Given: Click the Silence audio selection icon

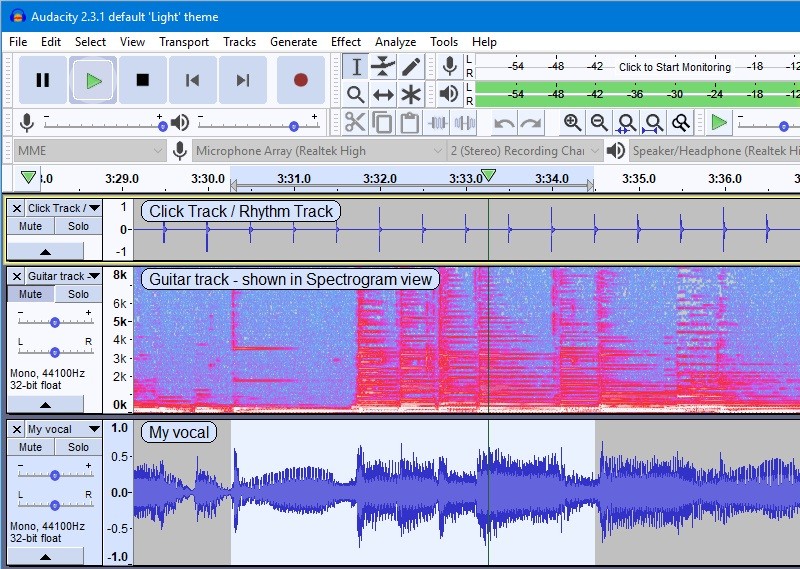Looking at the screenshot, I should click(x=464, y=122).
